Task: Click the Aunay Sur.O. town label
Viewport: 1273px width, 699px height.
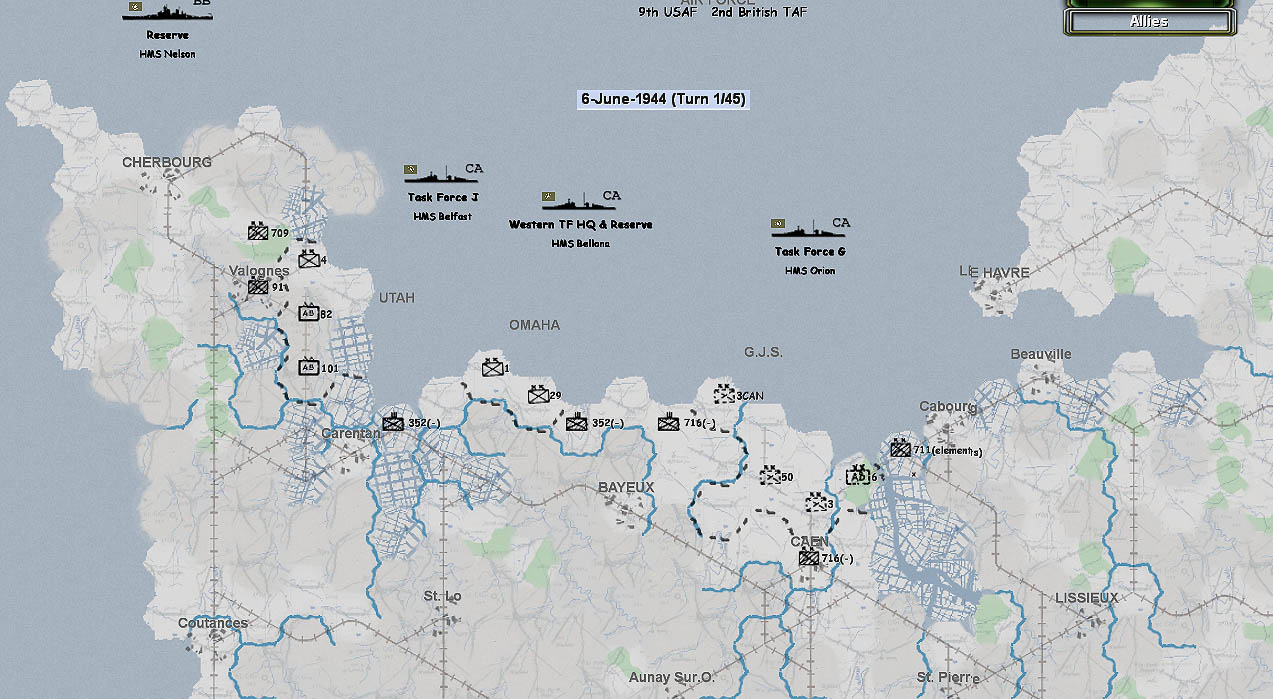Action: click(672, 677)
